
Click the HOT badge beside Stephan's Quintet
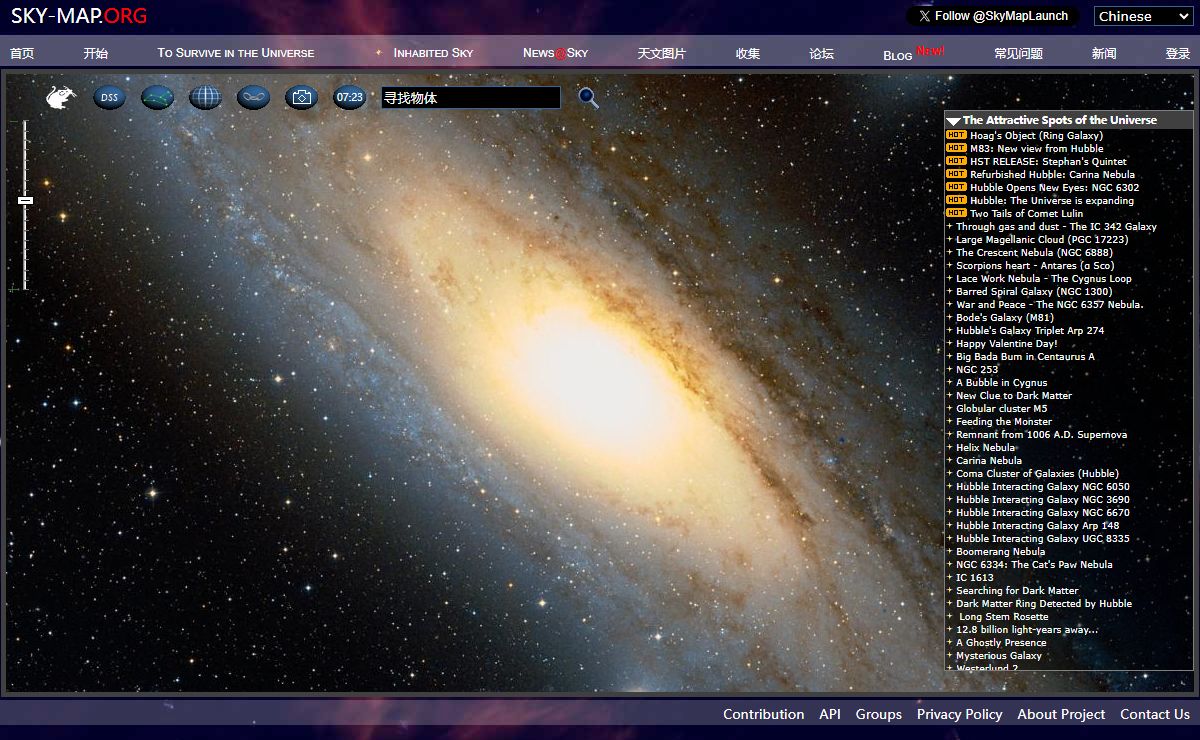(x=956, y=161)
